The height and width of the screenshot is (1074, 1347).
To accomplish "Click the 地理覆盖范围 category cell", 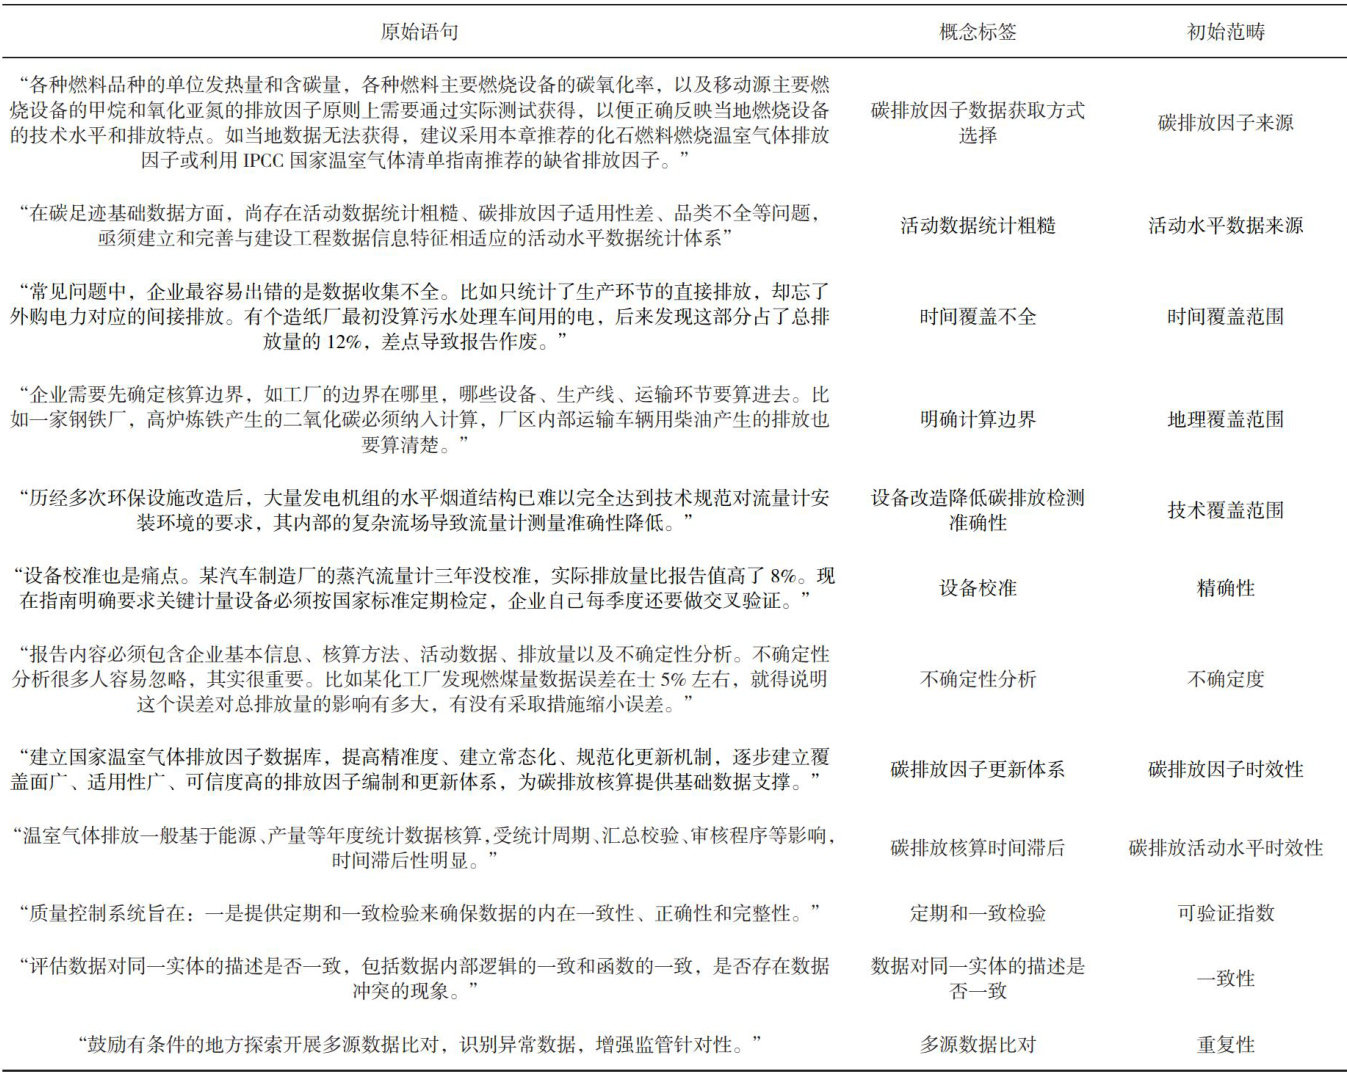I will (1225, 420).
